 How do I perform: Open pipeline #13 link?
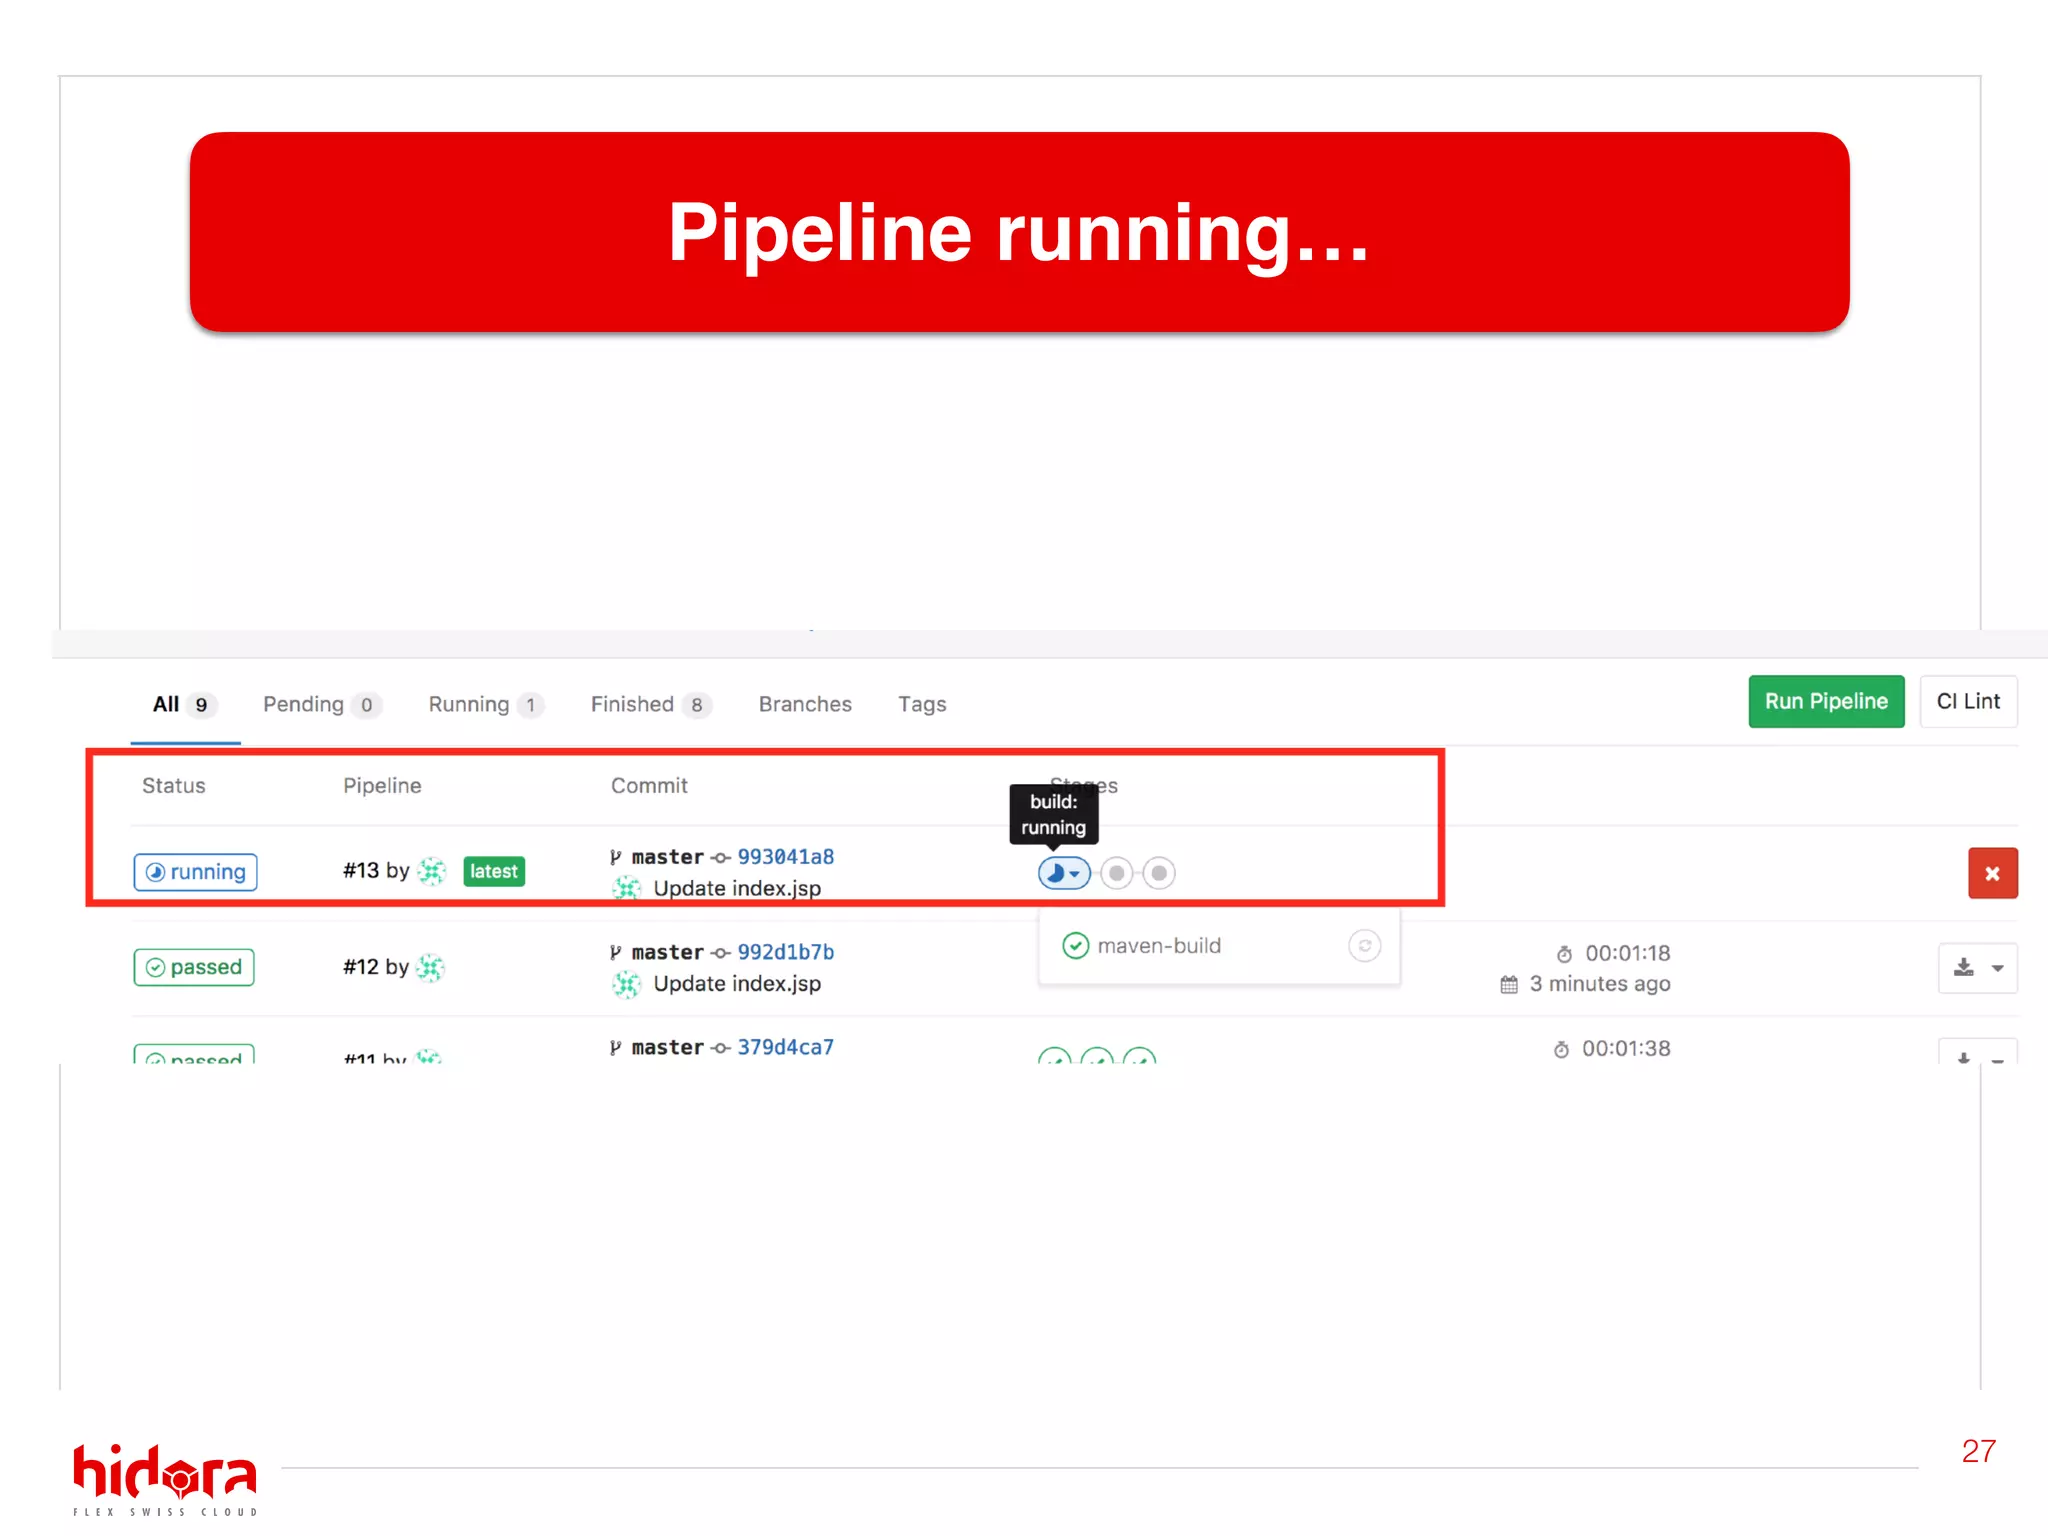[361, 871]
